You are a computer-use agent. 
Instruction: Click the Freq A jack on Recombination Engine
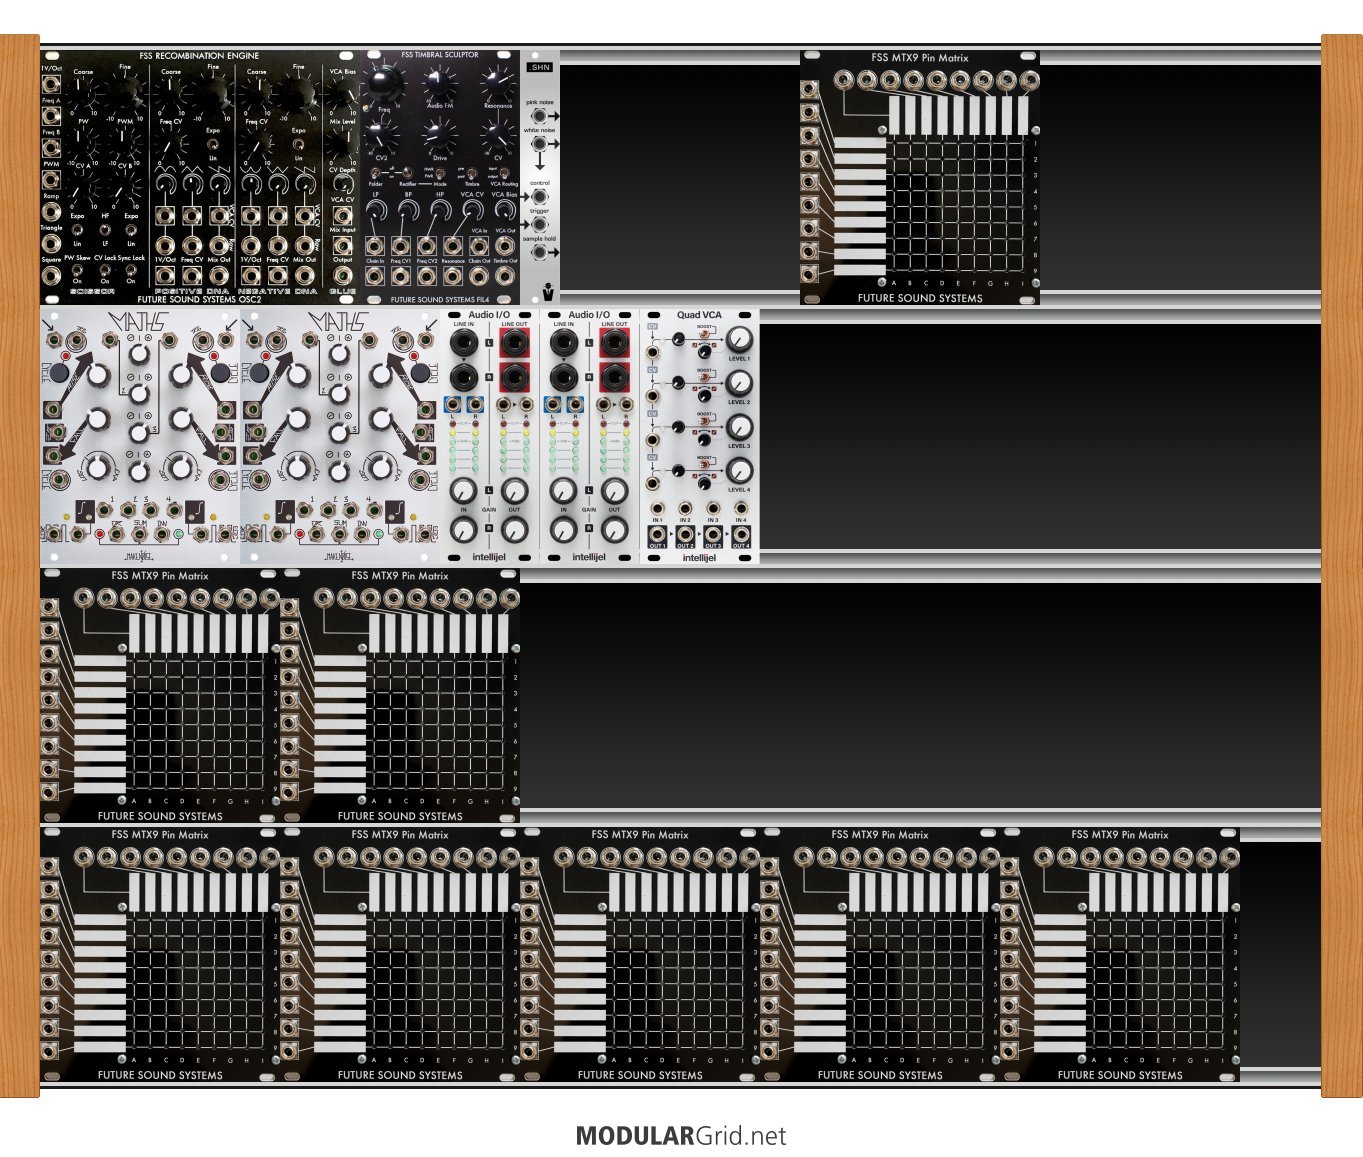pos(51,116)
